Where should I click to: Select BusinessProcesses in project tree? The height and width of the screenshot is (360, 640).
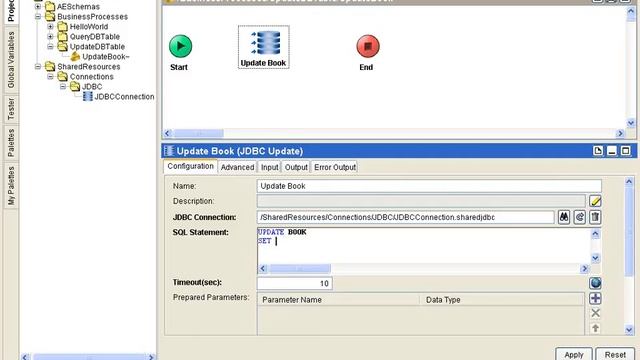92,17
